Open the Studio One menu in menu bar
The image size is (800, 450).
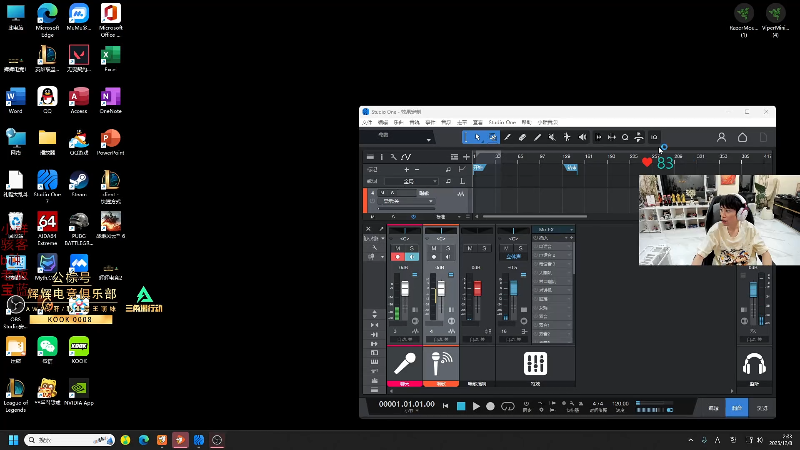coord(502,121)
